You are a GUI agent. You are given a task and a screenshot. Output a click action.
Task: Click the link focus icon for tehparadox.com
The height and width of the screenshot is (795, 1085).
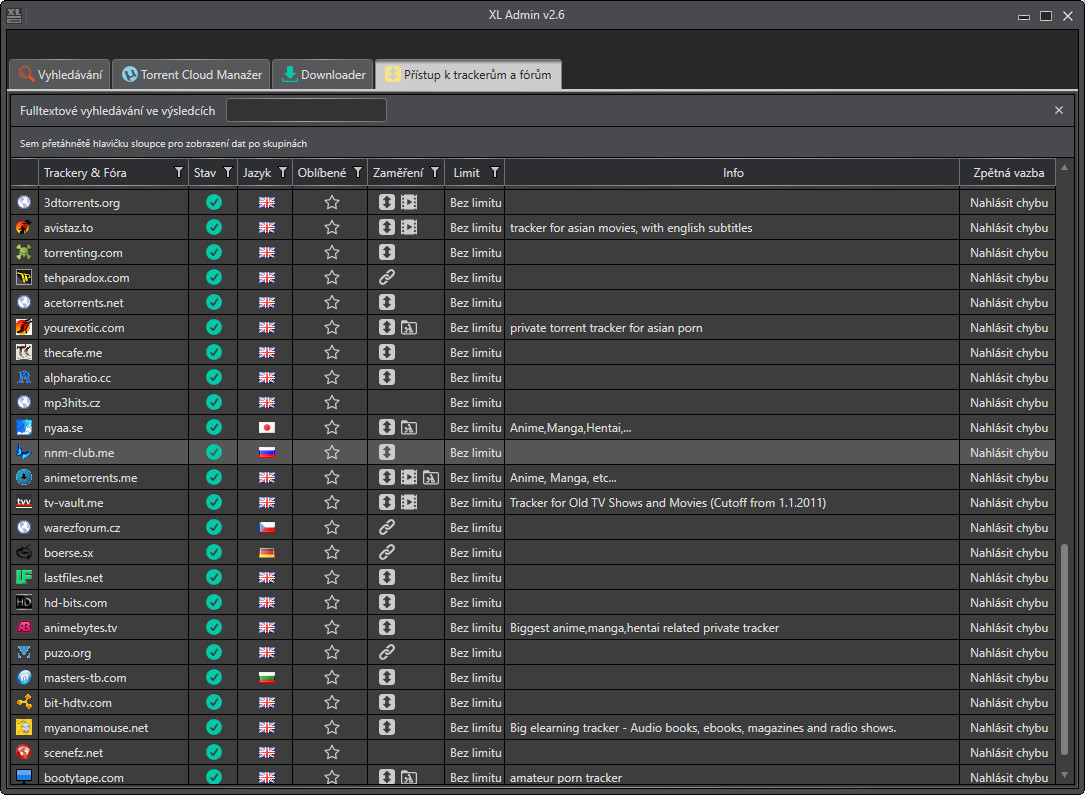387,277
